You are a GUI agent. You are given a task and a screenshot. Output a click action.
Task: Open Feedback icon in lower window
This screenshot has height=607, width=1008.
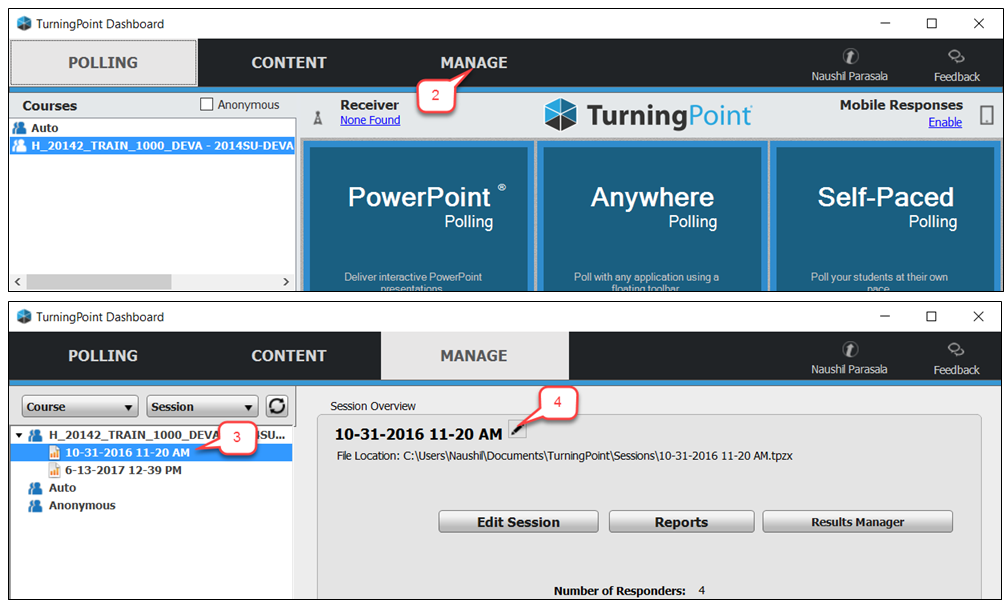coord(956,350)
